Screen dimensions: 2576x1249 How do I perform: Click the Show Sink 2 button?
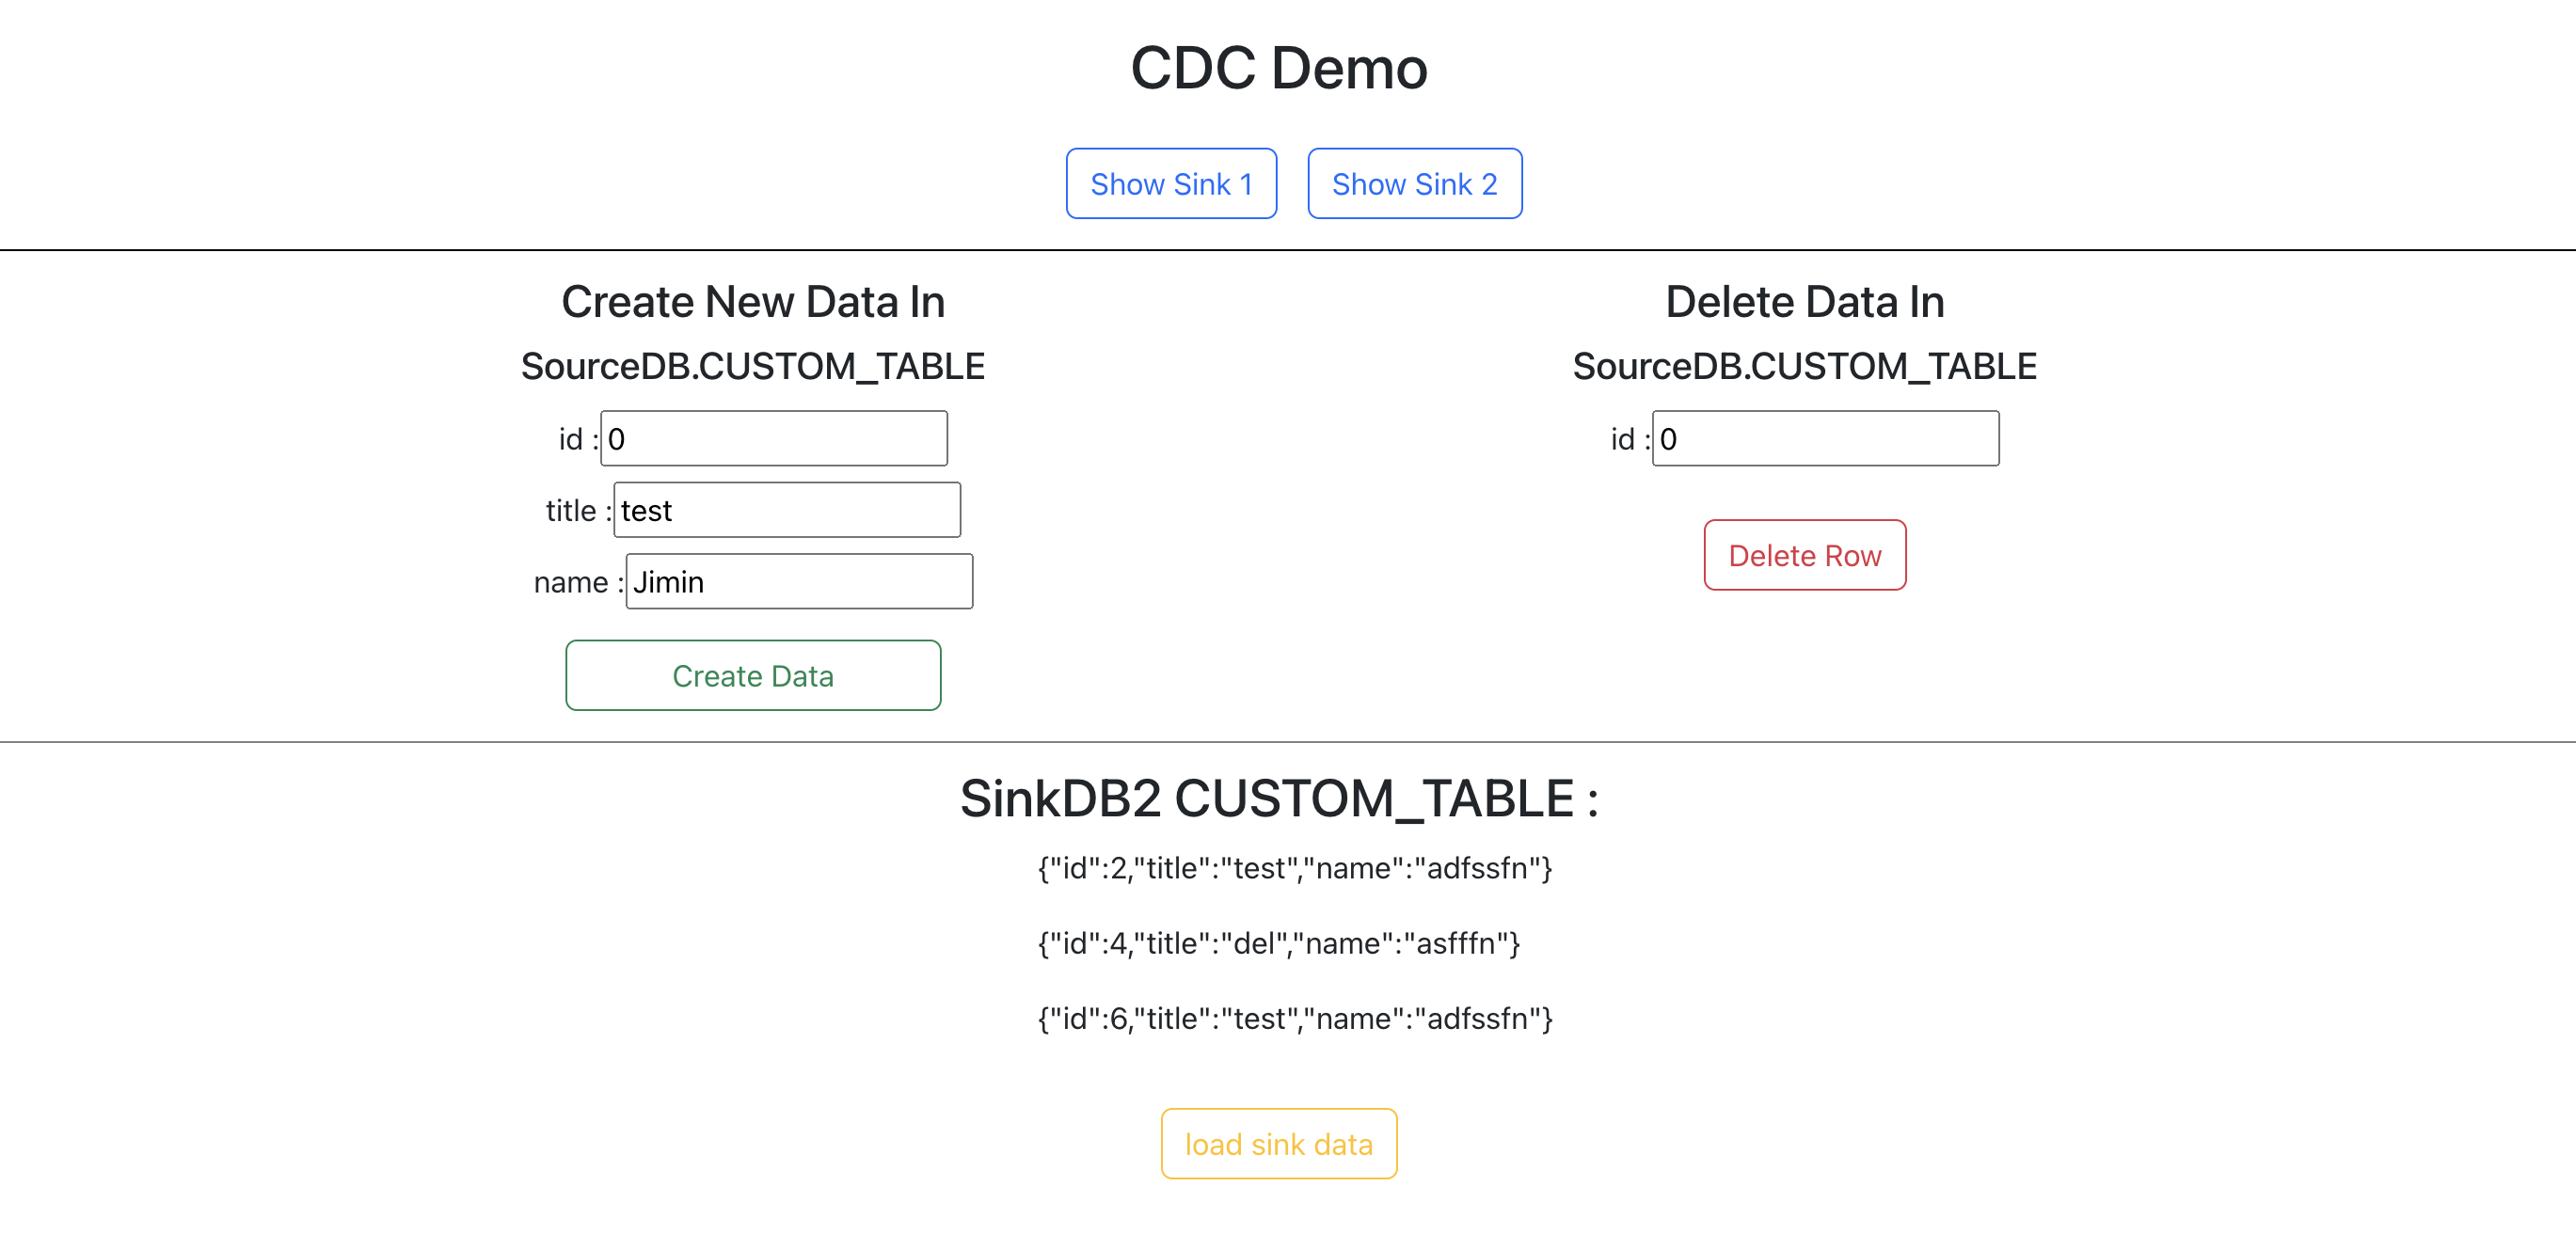(x=1414, y=183)
